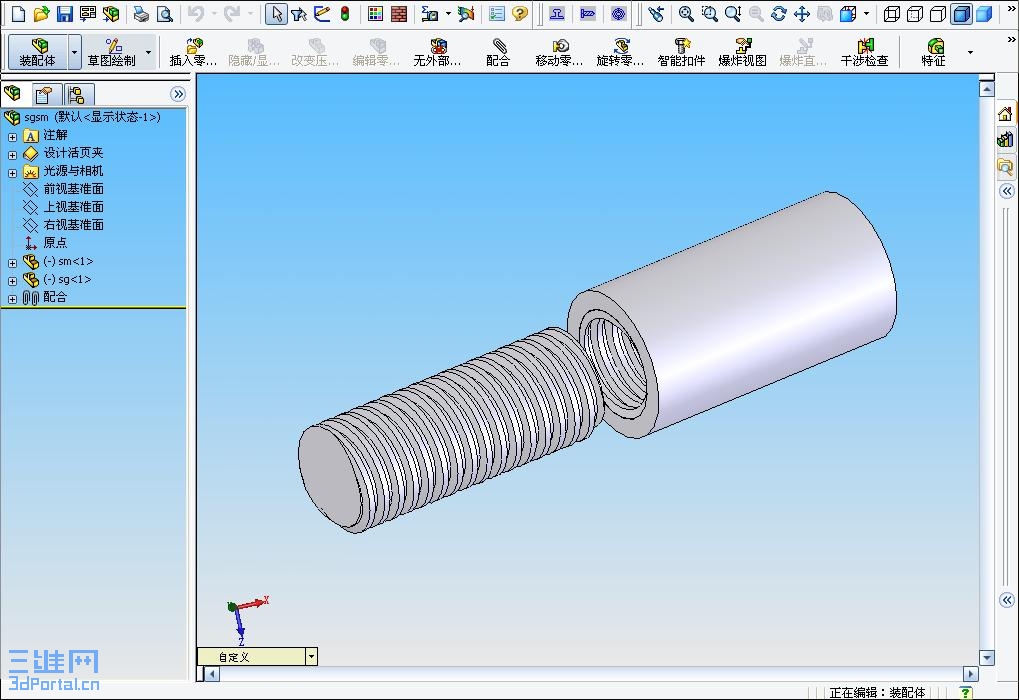Screen dimensions: 1019x700
Task: Expand the 注解 tree node
Action: [x=12, y=137]
